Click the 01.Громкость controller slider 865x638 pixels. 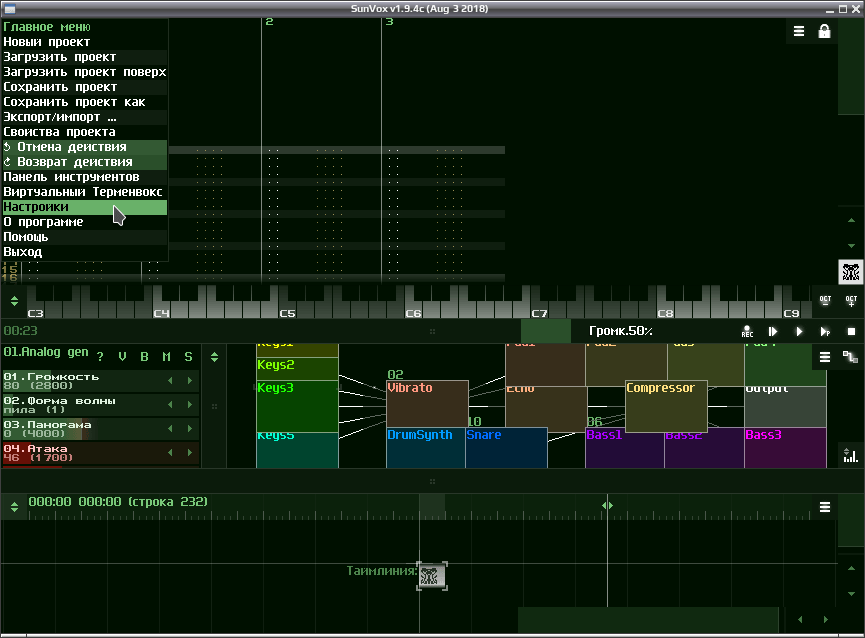pos(100,380)
